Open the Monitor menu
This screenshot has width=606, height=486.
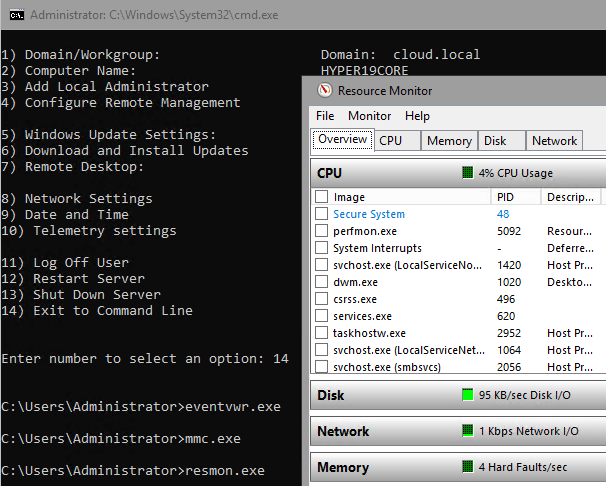[369, 116]
